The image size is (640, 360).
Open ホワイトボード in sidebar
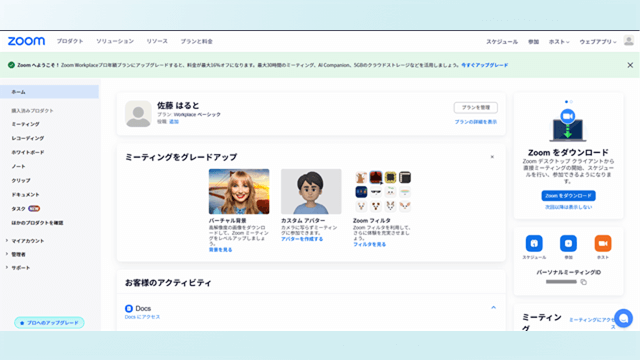[x=28, y=152]
